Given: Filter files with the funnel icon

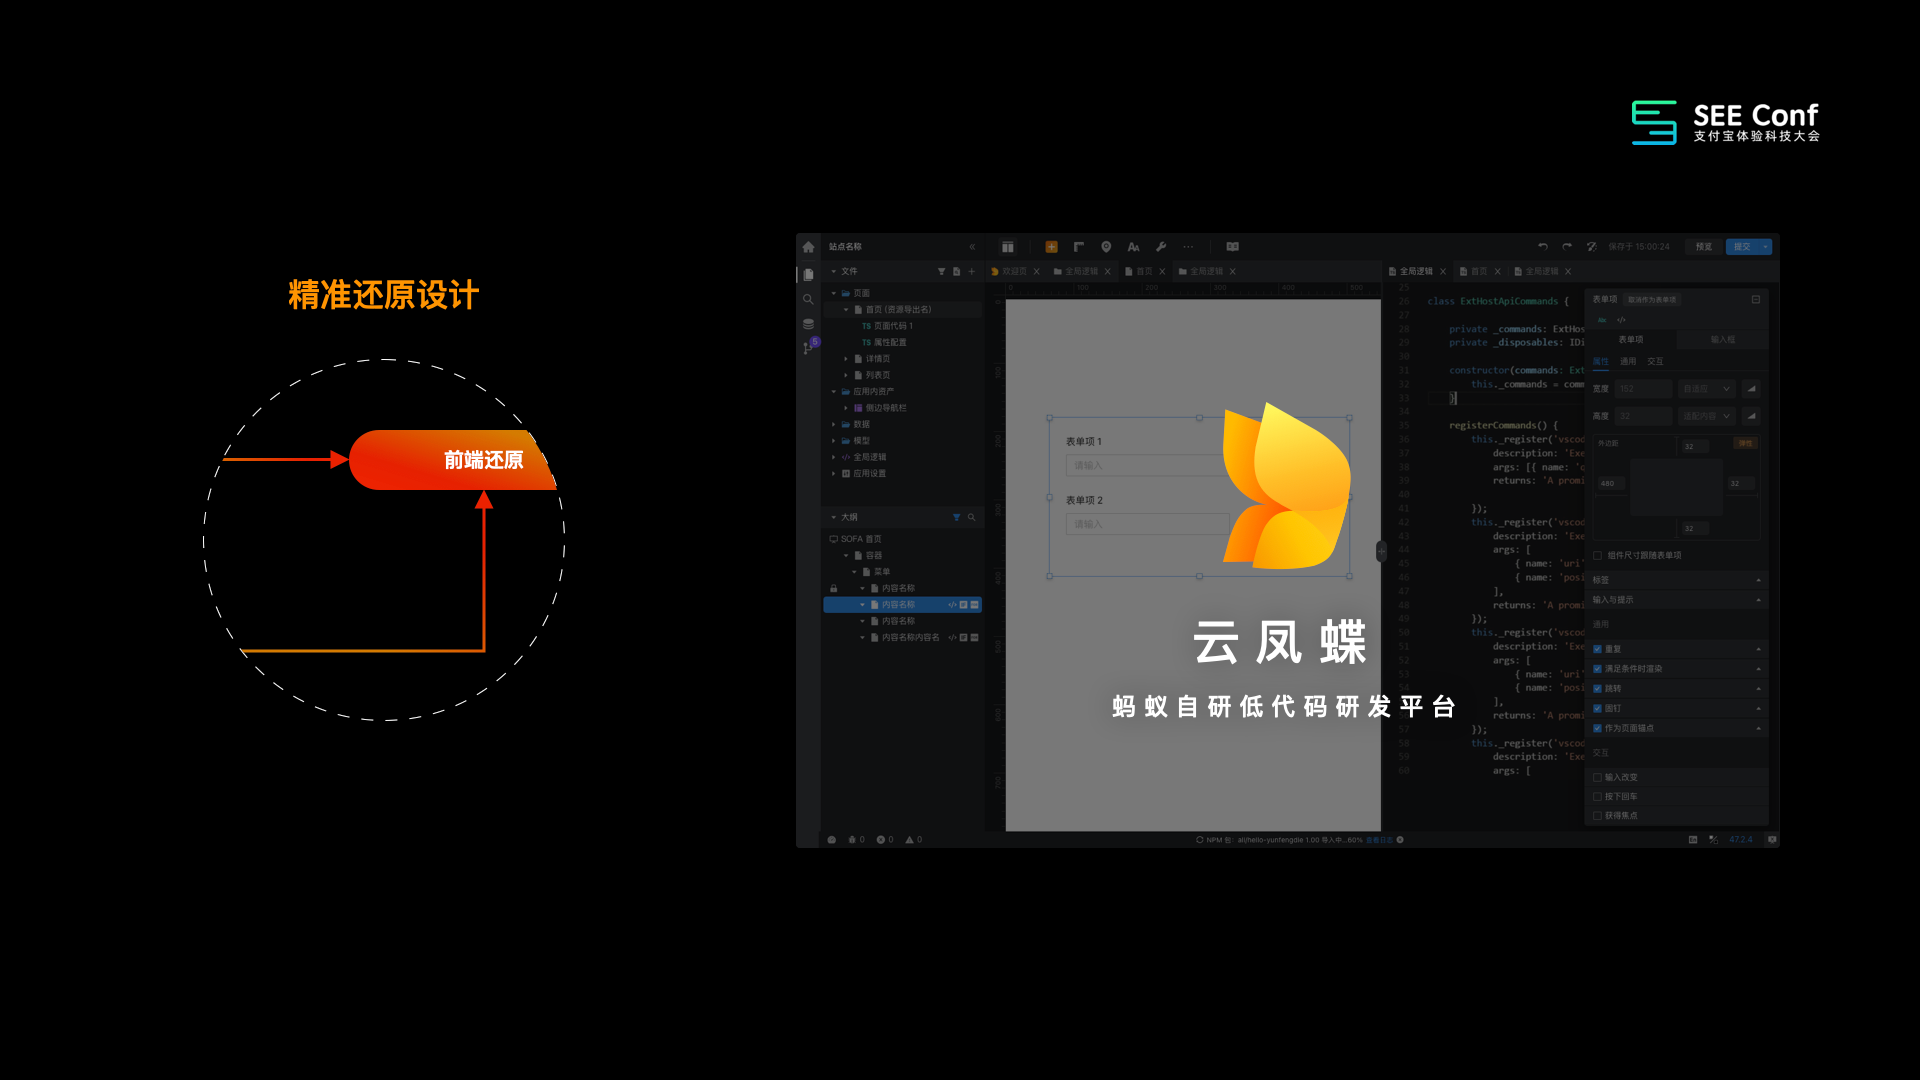Looking at the screenshot, I should pos(941,272).
